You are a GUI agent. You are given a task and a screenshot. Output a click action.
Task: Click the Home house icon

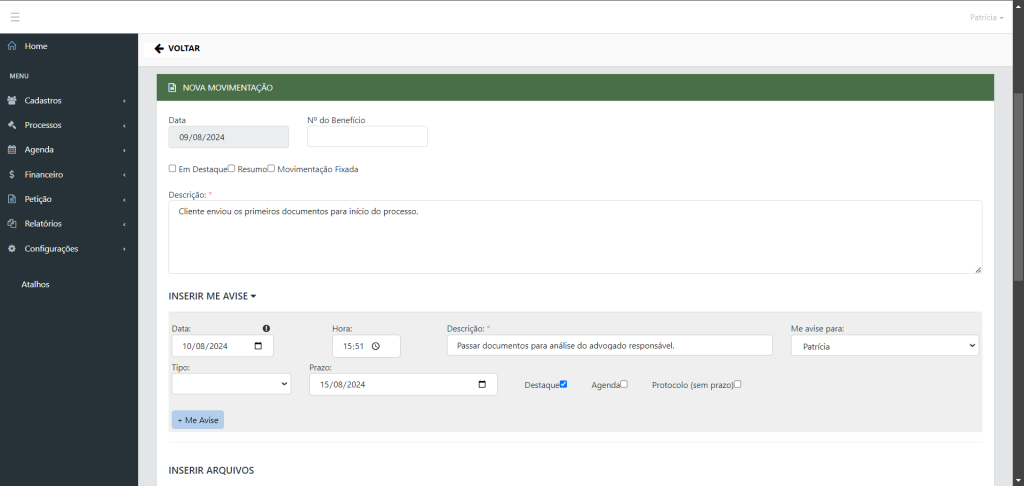click(x=11, y=46)
